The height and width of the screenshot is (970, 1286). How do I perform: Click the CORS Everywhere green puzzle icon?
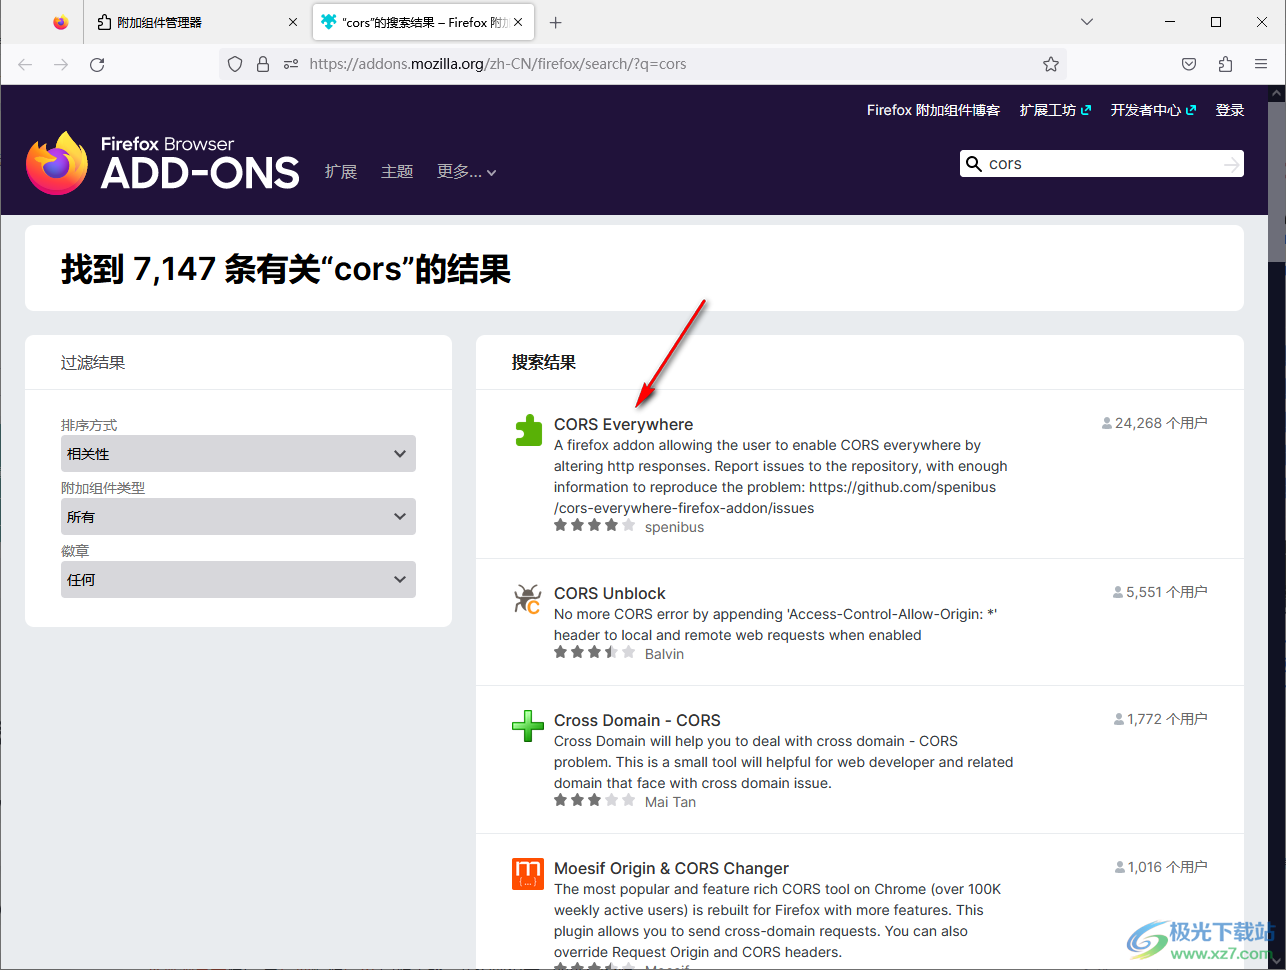click(x=527, y=430)
